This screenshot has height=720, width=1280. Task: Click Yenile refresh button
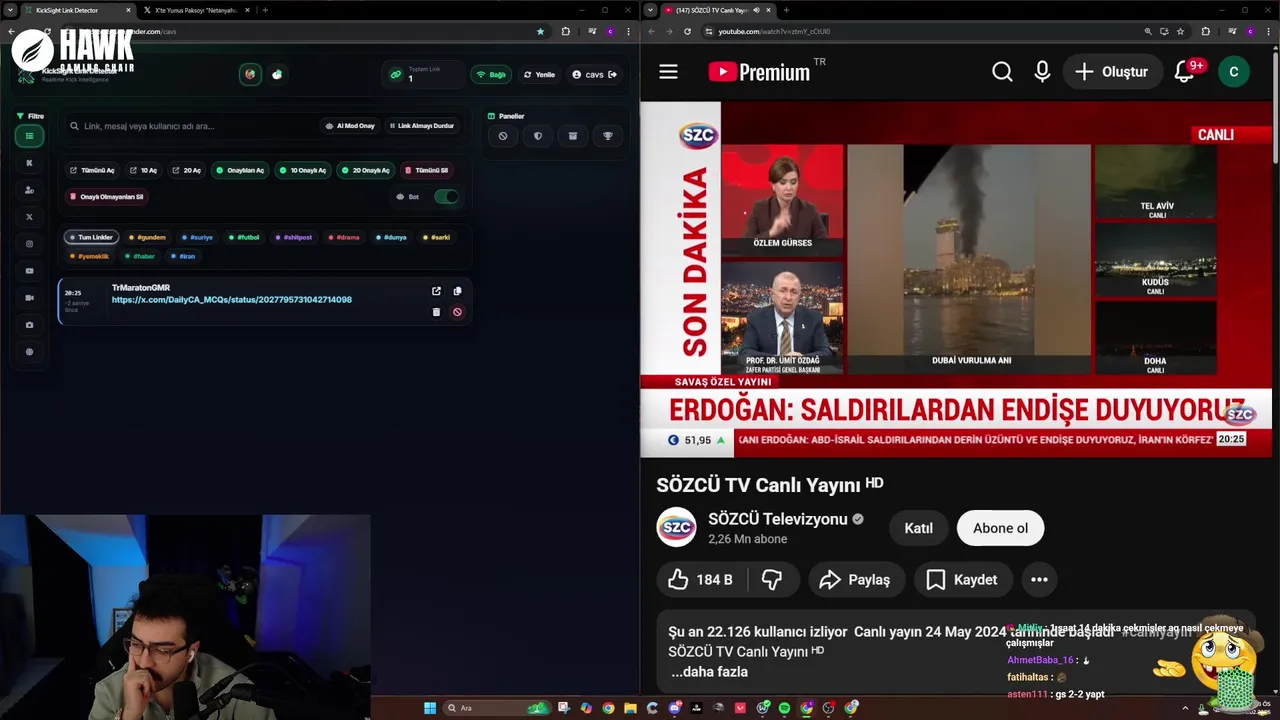[539, 75]
